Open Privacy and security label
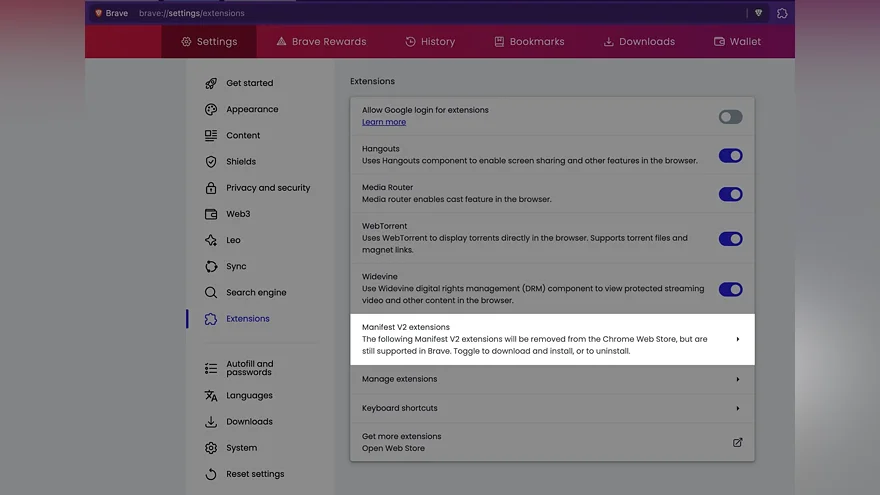Image resolution: width=880 pixels, height=495 pixels. click(x=268, y=187)
